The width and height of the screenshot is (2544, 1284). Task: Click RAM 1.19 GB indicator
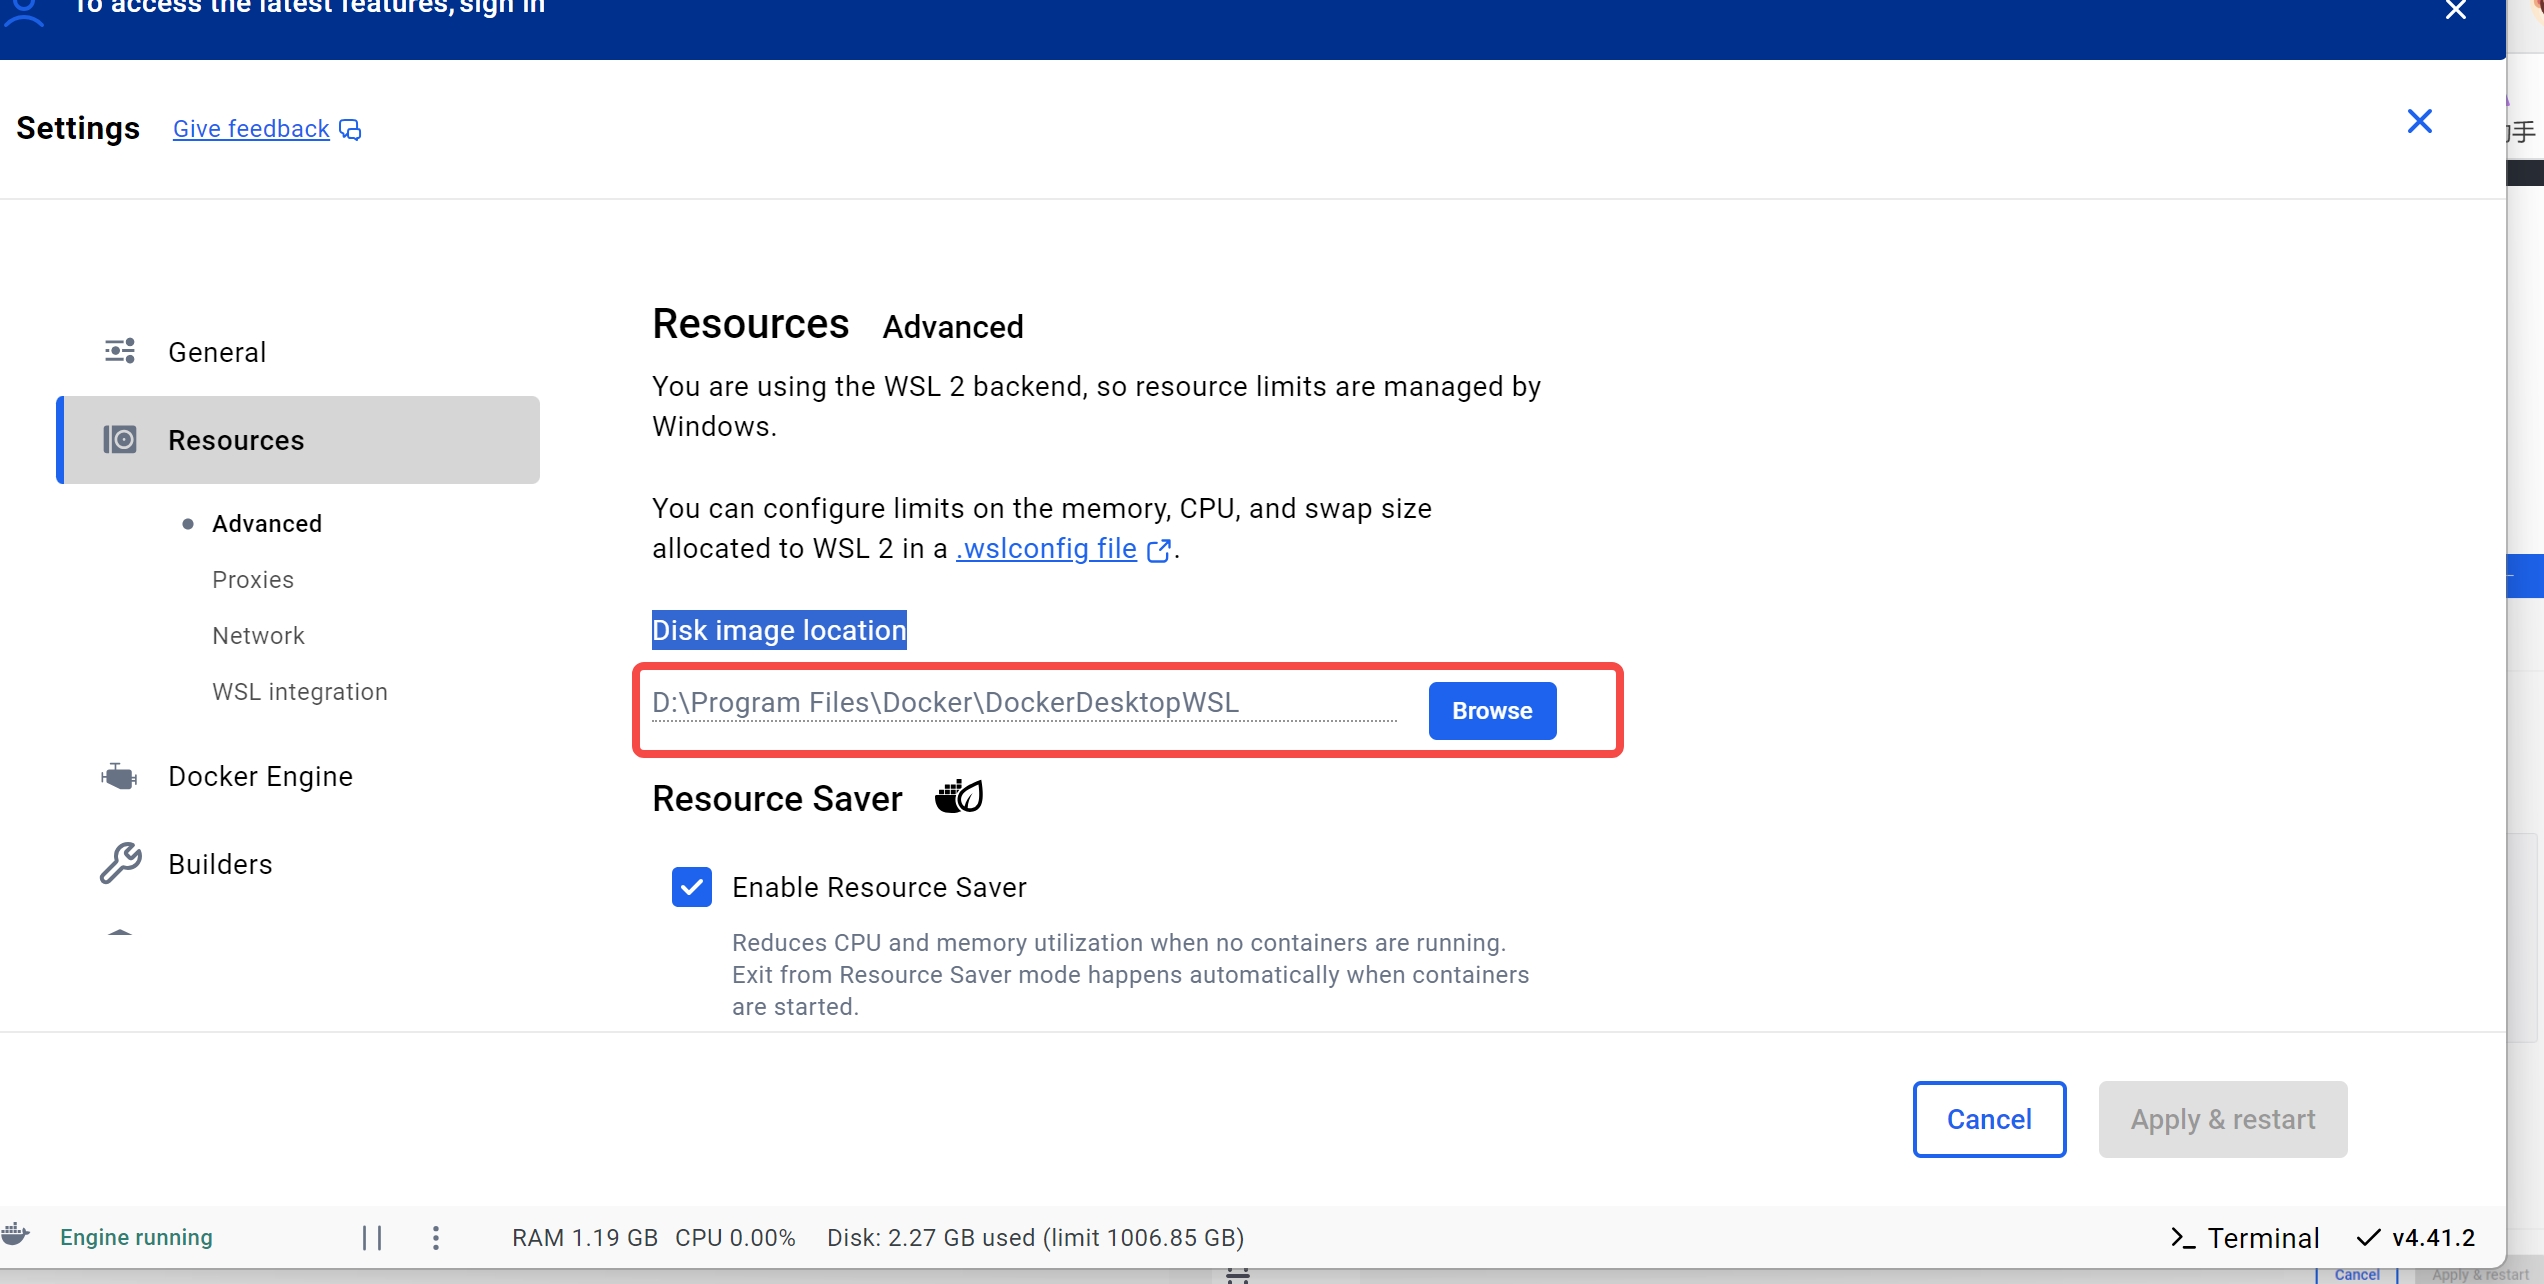coord(585,1238)
